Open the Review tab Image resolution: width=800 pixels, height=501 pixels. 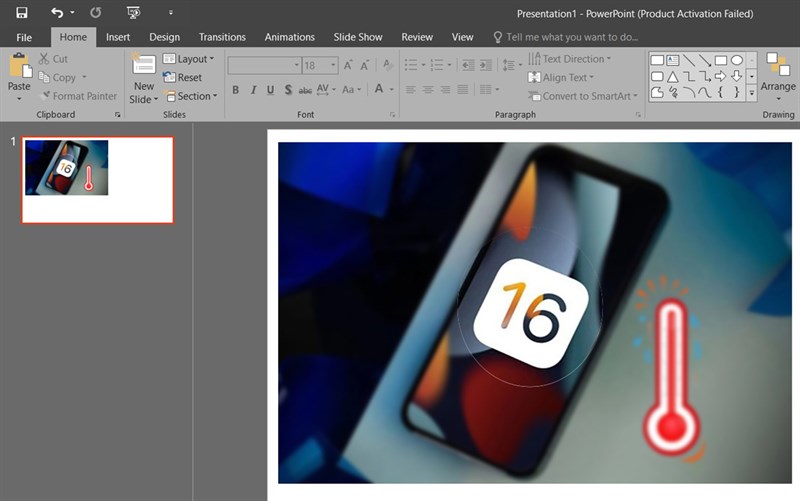pos(417,37)
